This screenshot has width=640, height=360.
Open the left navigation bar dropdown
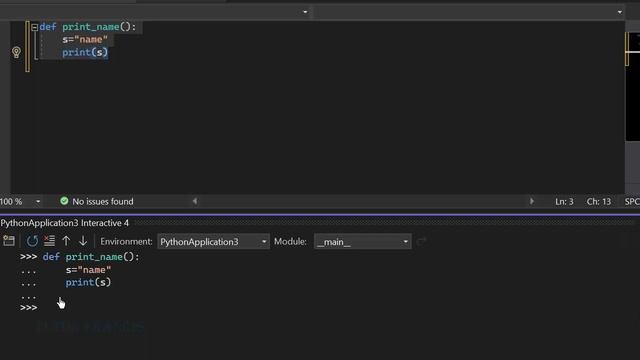tap(305, 12)
